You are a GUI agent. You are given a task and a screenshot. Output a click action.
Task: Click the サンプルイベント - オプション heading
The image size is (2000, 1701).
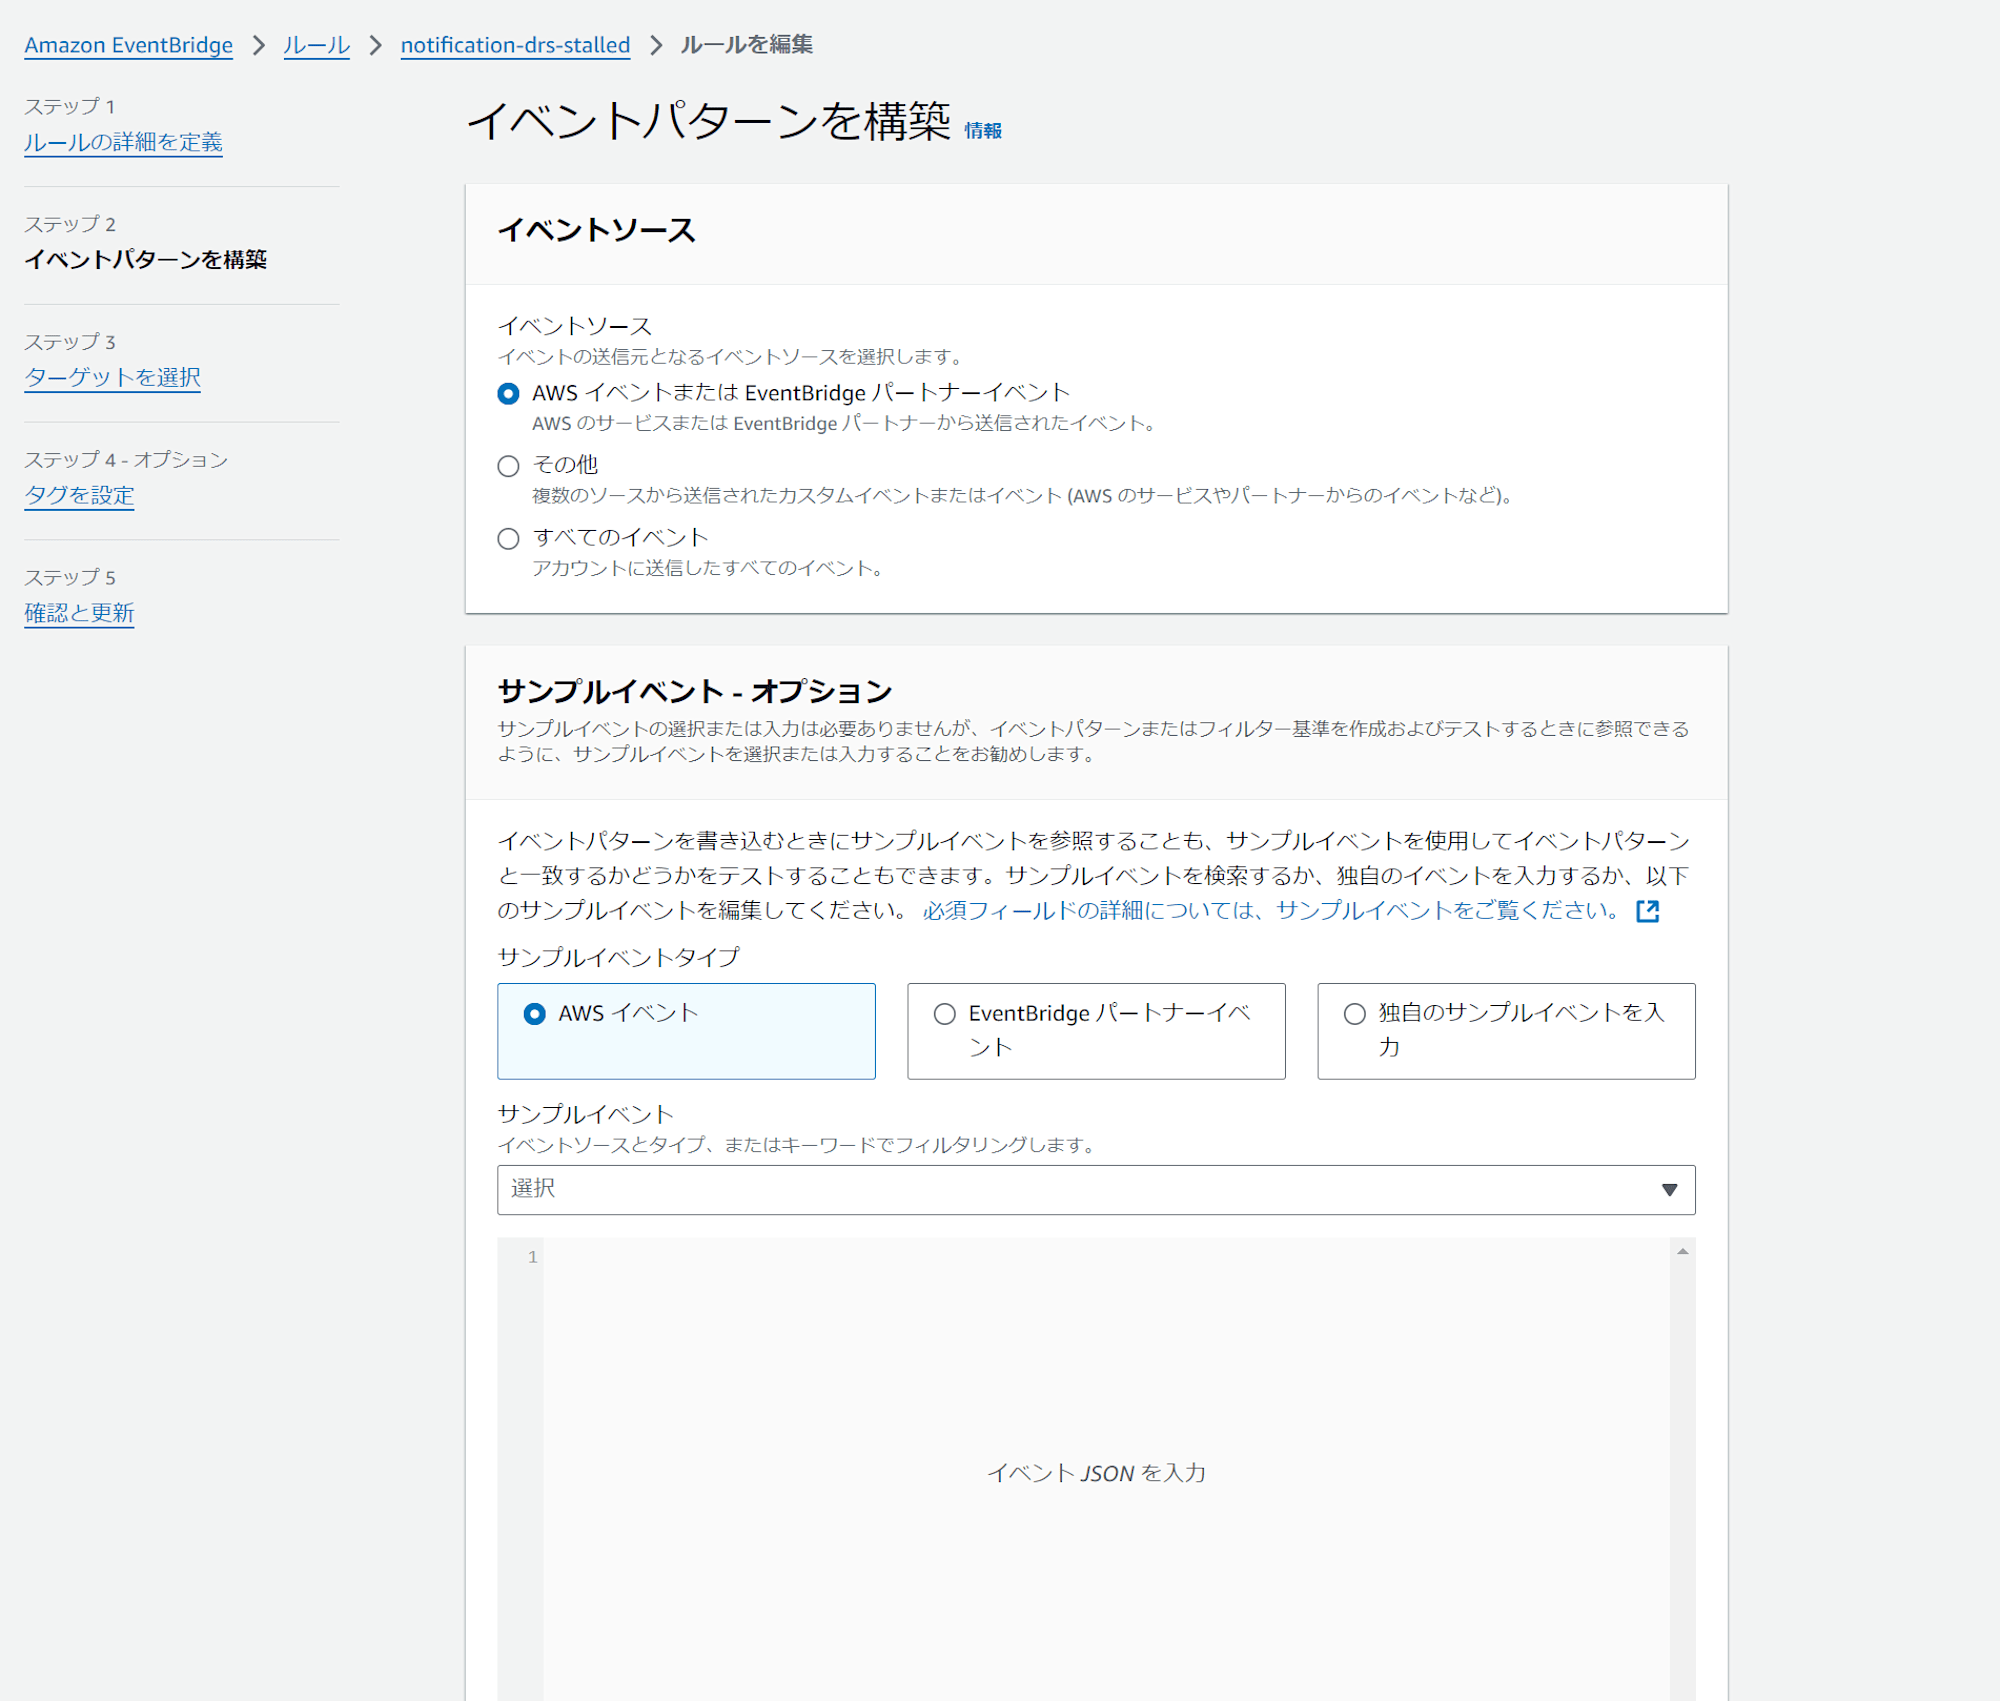coord(695,691)
